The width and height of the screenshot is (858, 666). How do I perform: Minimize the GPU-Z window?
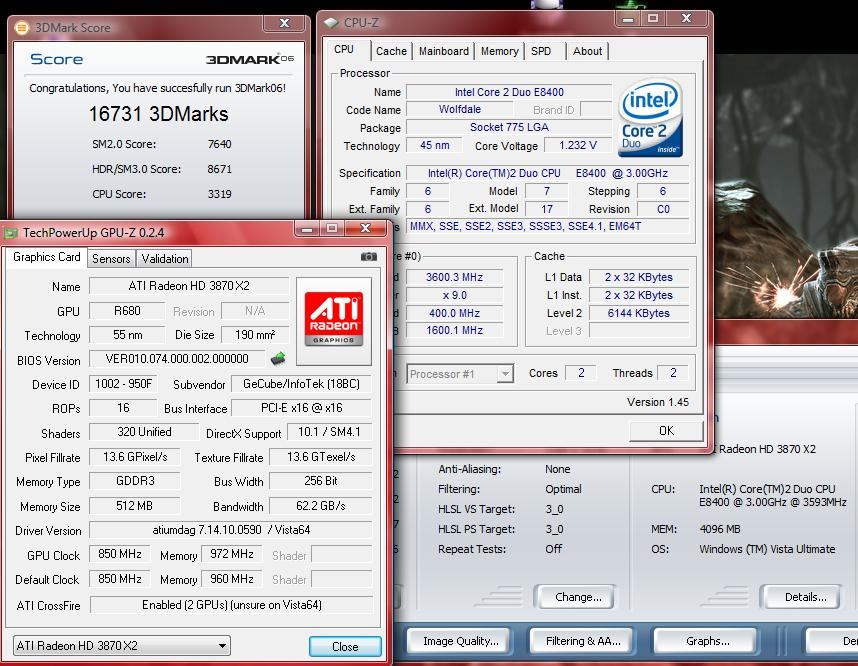307,228
